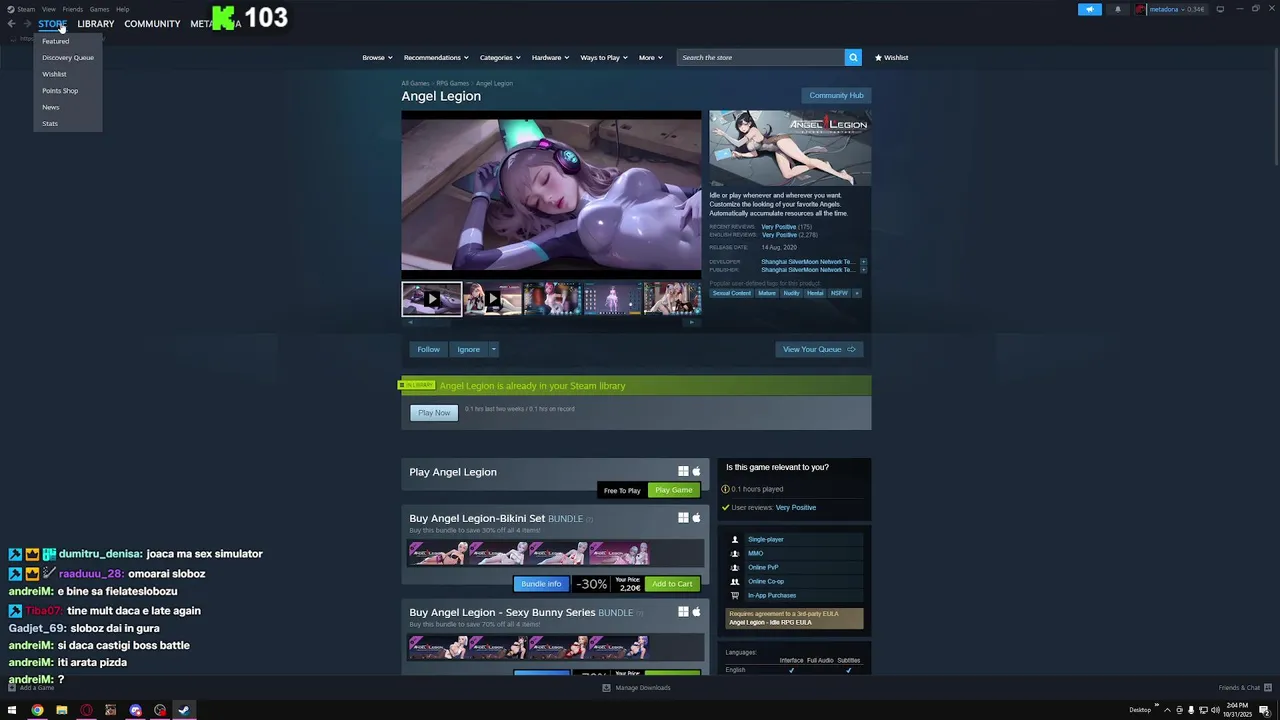The image size is (1280, 720).
Task: Select Featured in the Store menu
Action: (56, 41)
